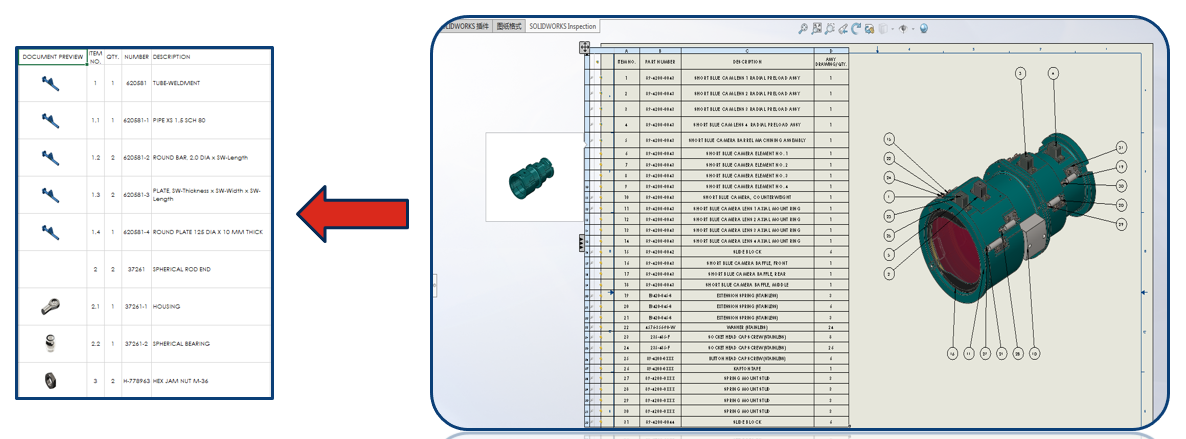The height and width of the screenshot is (439, 1186).
Task: Click the TUBE-WELDMENT preview thumbnail
Action: click(x=50, y=84)
